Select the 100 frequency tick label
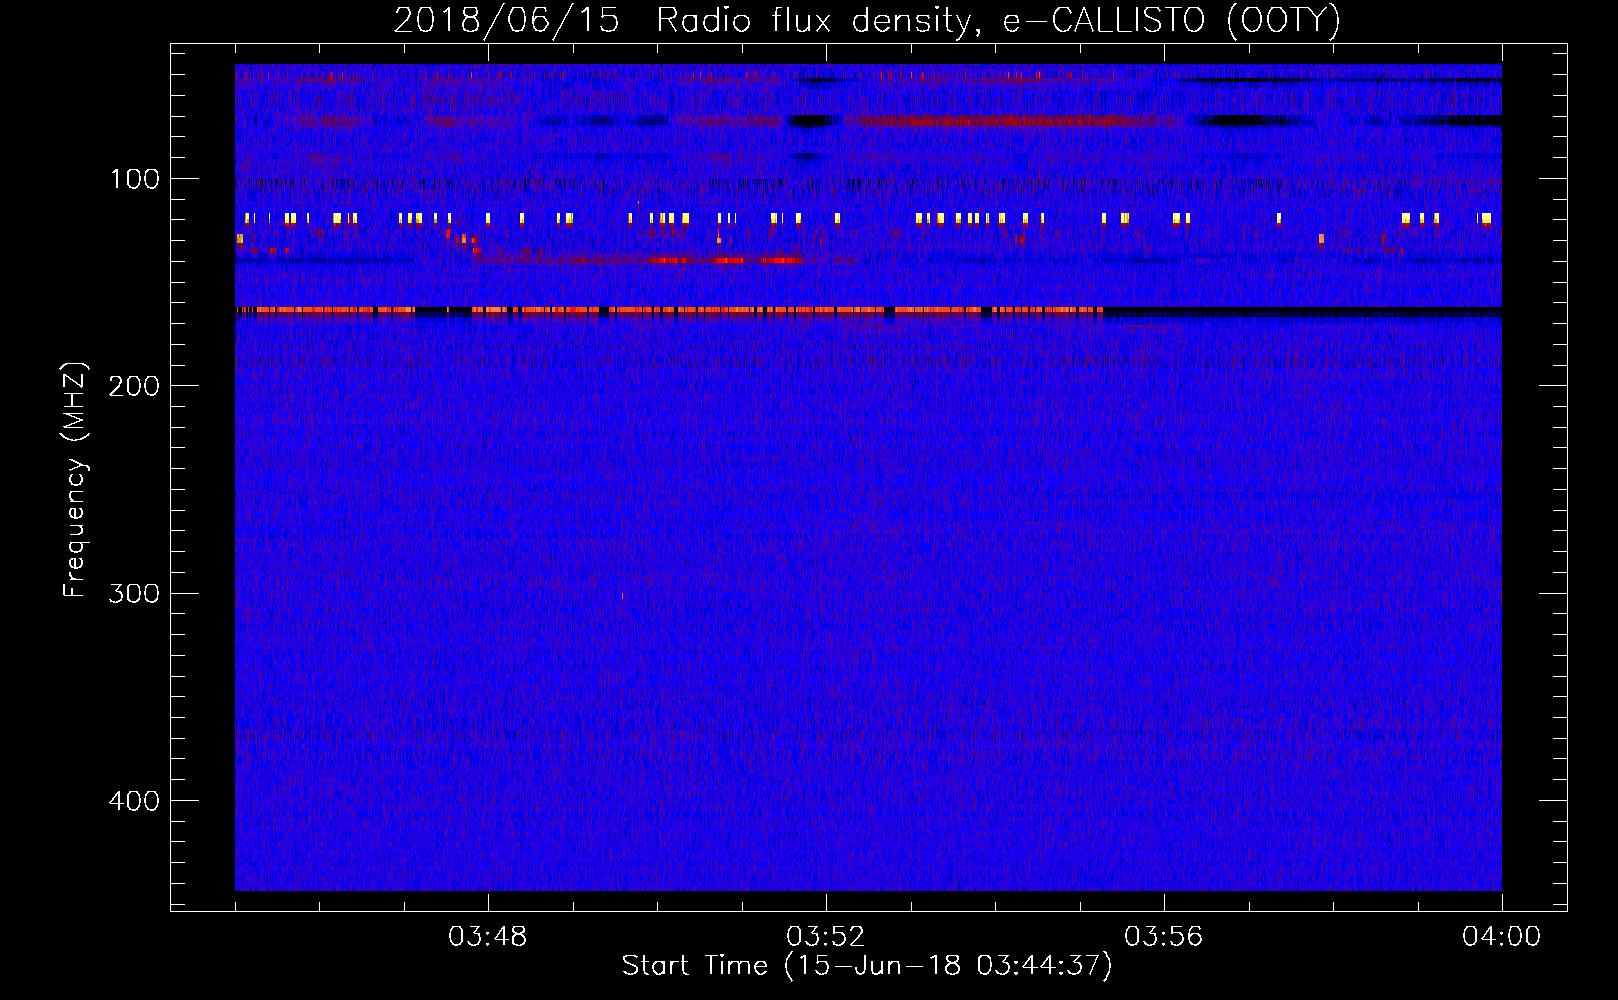Screen dimensions: 1618x1000 tap(135, 179)
